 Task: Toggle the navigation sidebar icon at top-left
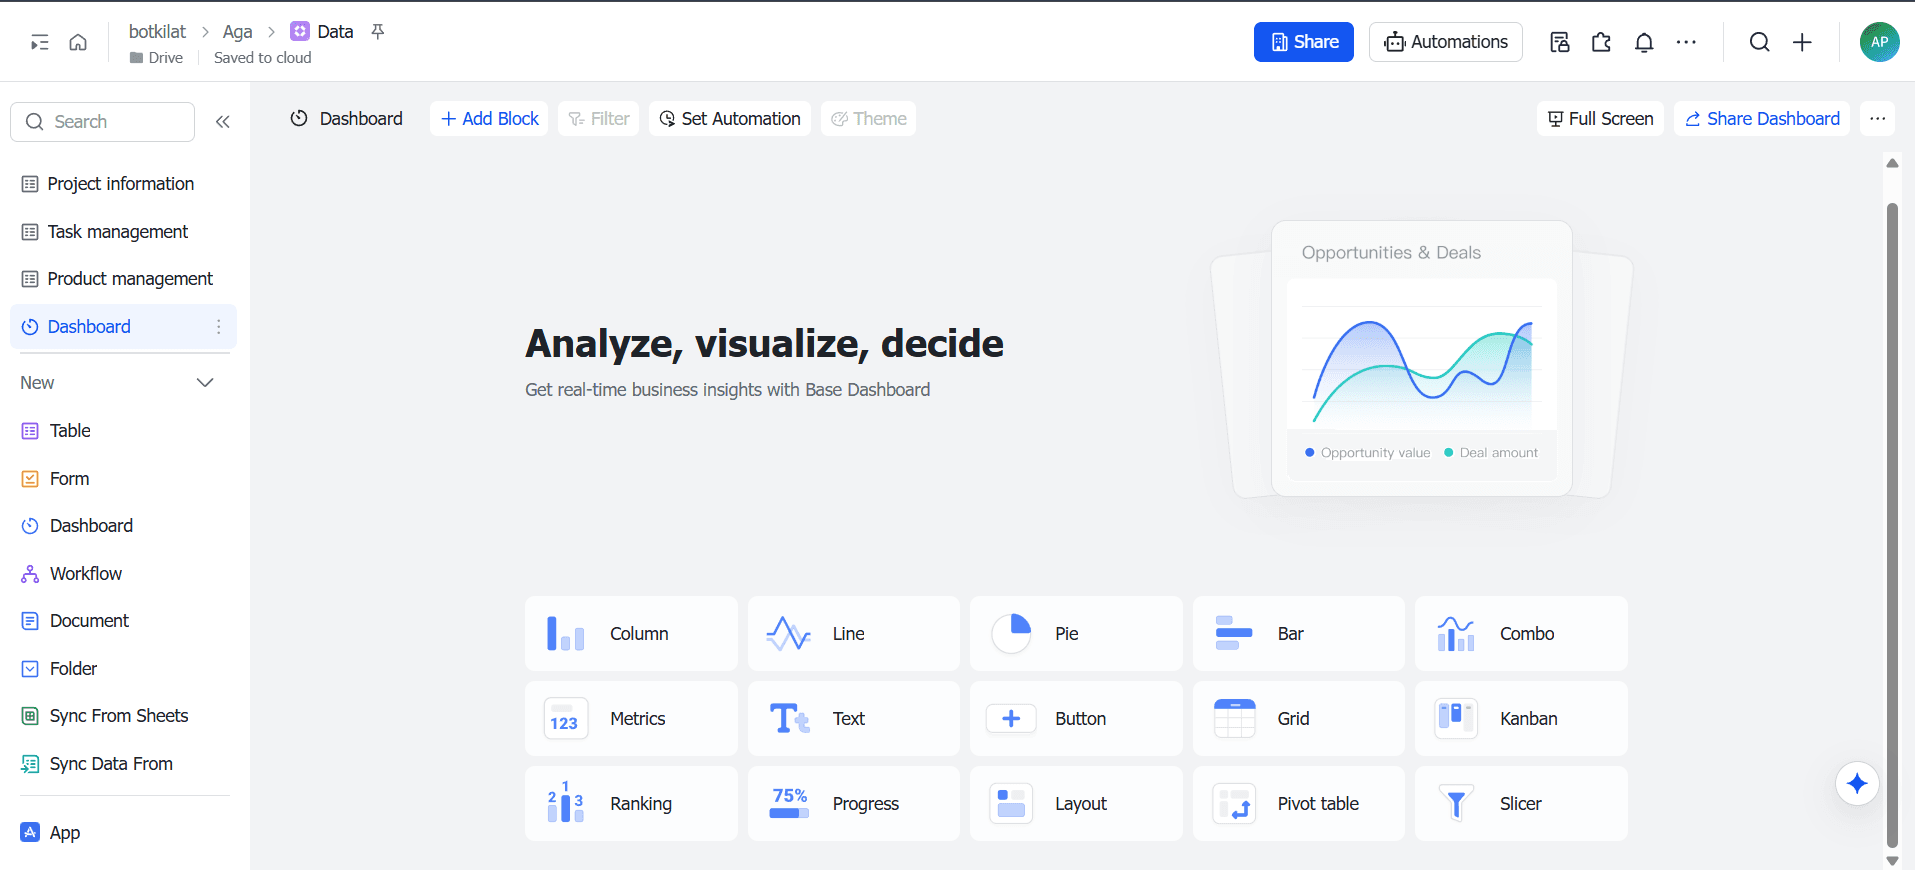coord(40,42)
